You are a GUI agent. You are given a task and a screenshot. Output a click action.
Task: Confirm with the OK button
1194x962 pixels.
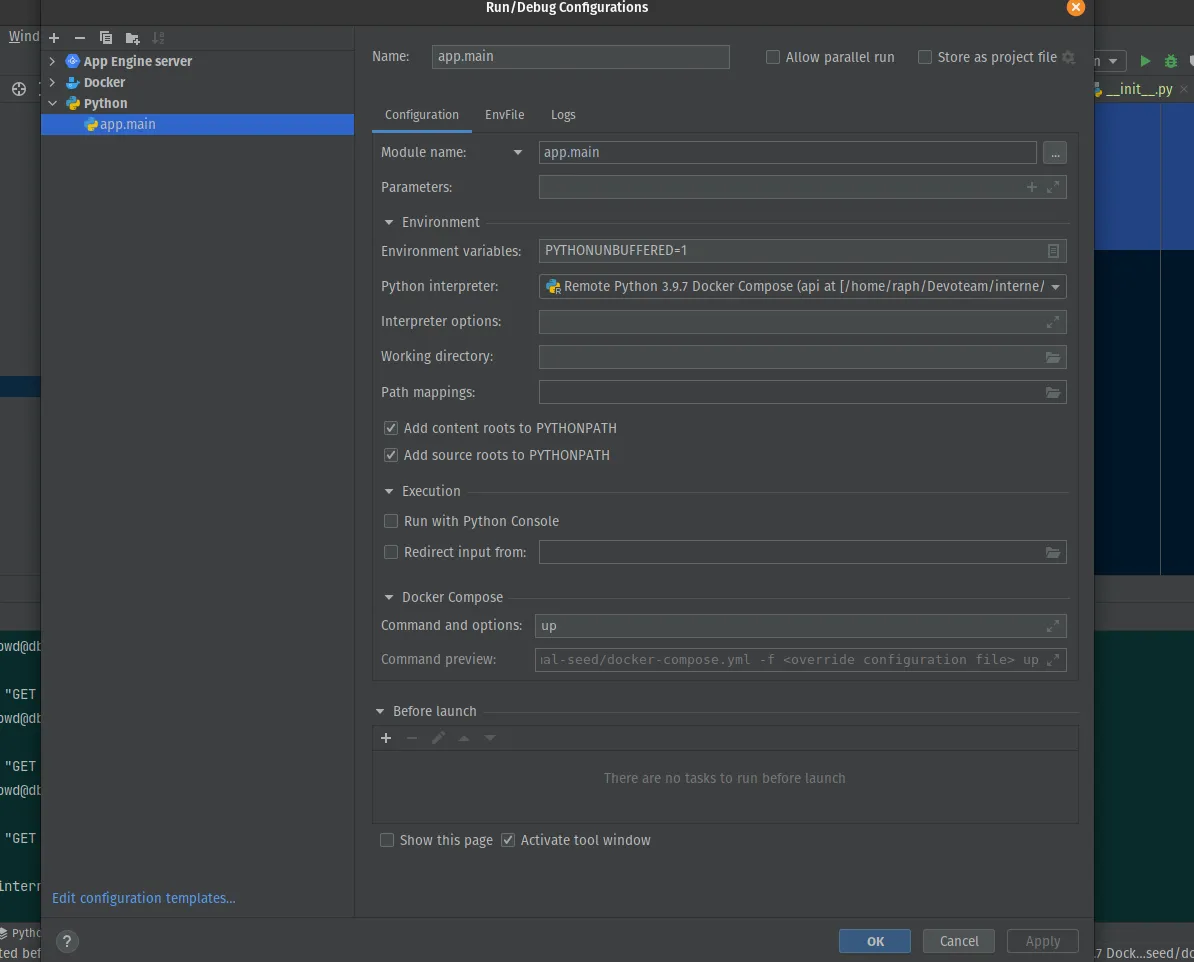875,941
